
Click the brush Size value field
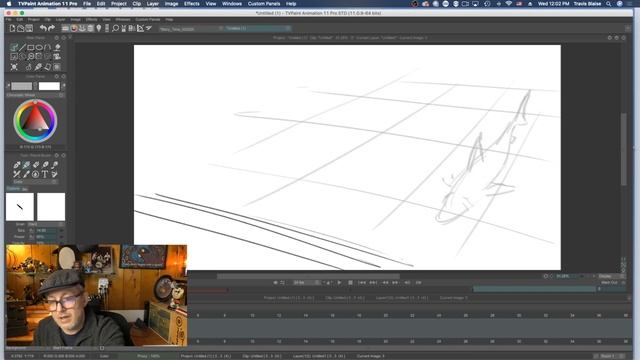pos(46,231)
